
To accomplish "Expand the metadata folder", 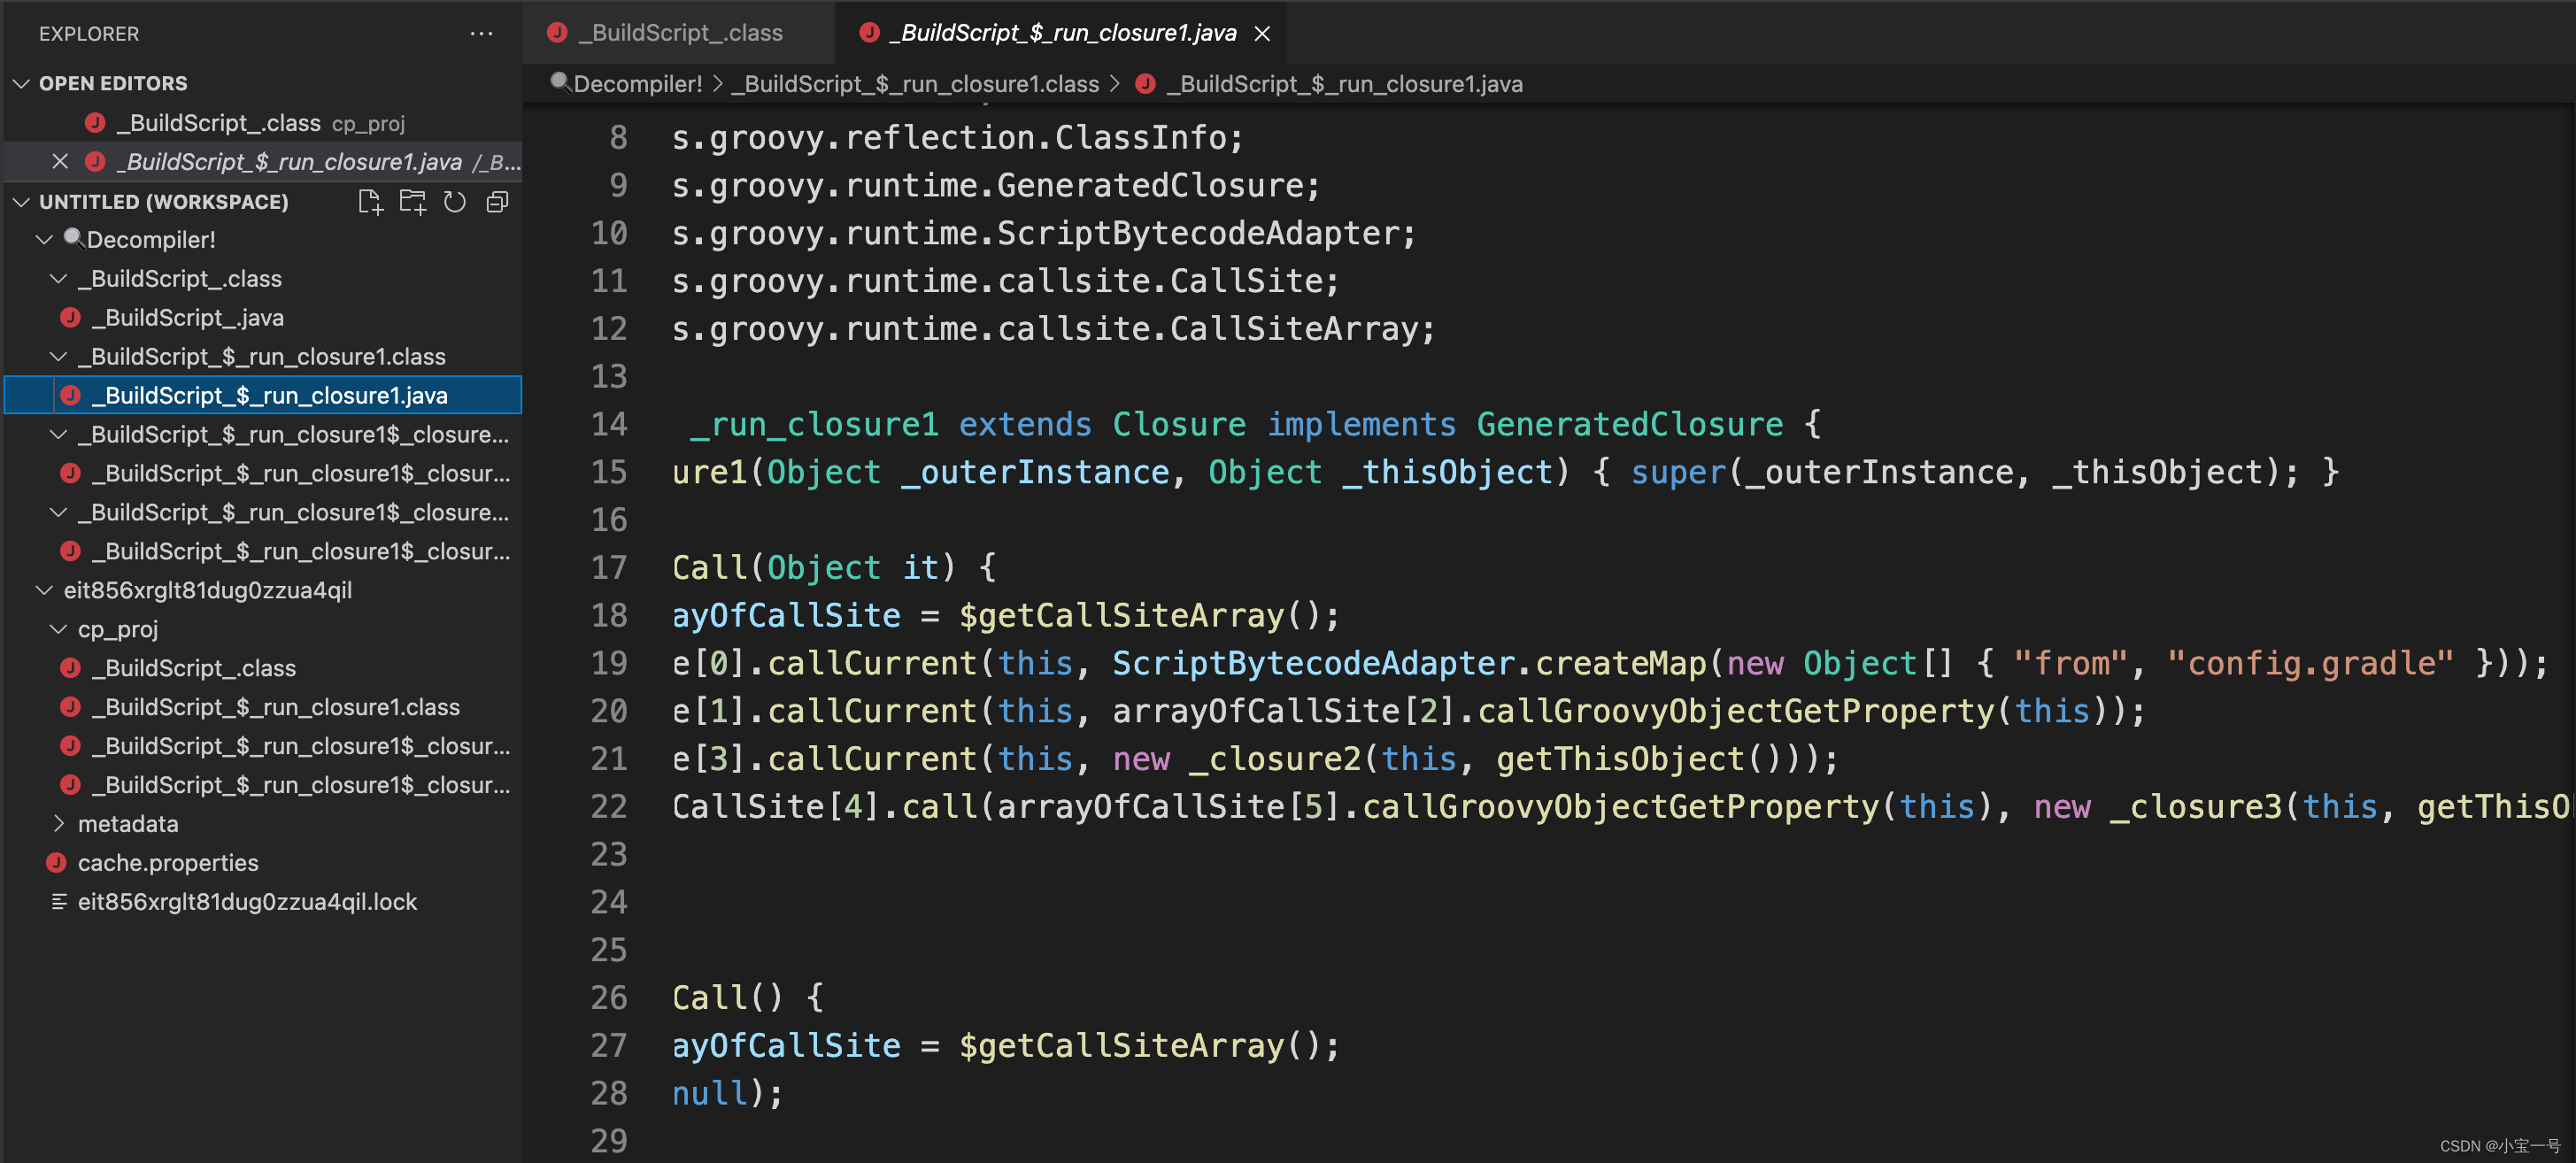I will tap(58, 824).
